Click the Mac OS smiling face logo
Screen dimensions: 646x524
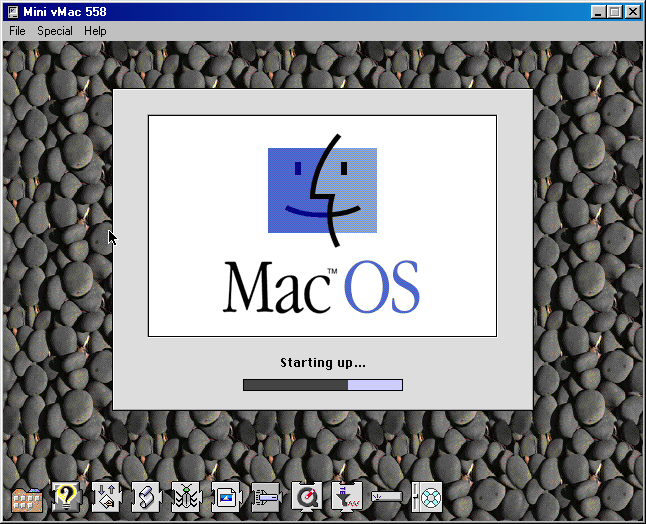point(323,190)
